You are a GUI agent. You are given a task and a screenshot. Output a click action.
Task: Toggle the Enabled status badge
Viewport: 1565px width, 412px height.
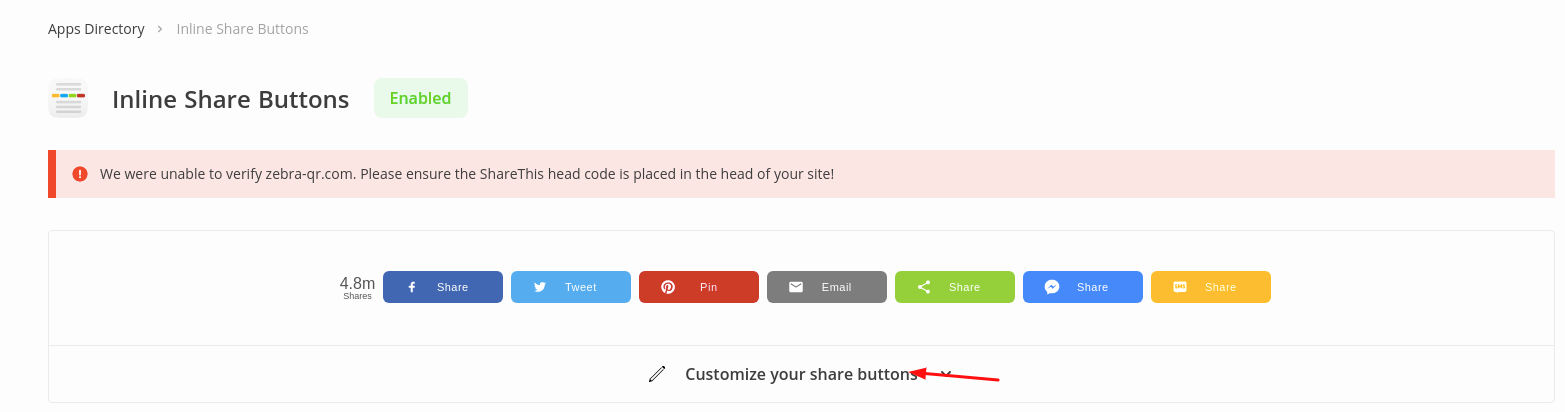[420, 98]
